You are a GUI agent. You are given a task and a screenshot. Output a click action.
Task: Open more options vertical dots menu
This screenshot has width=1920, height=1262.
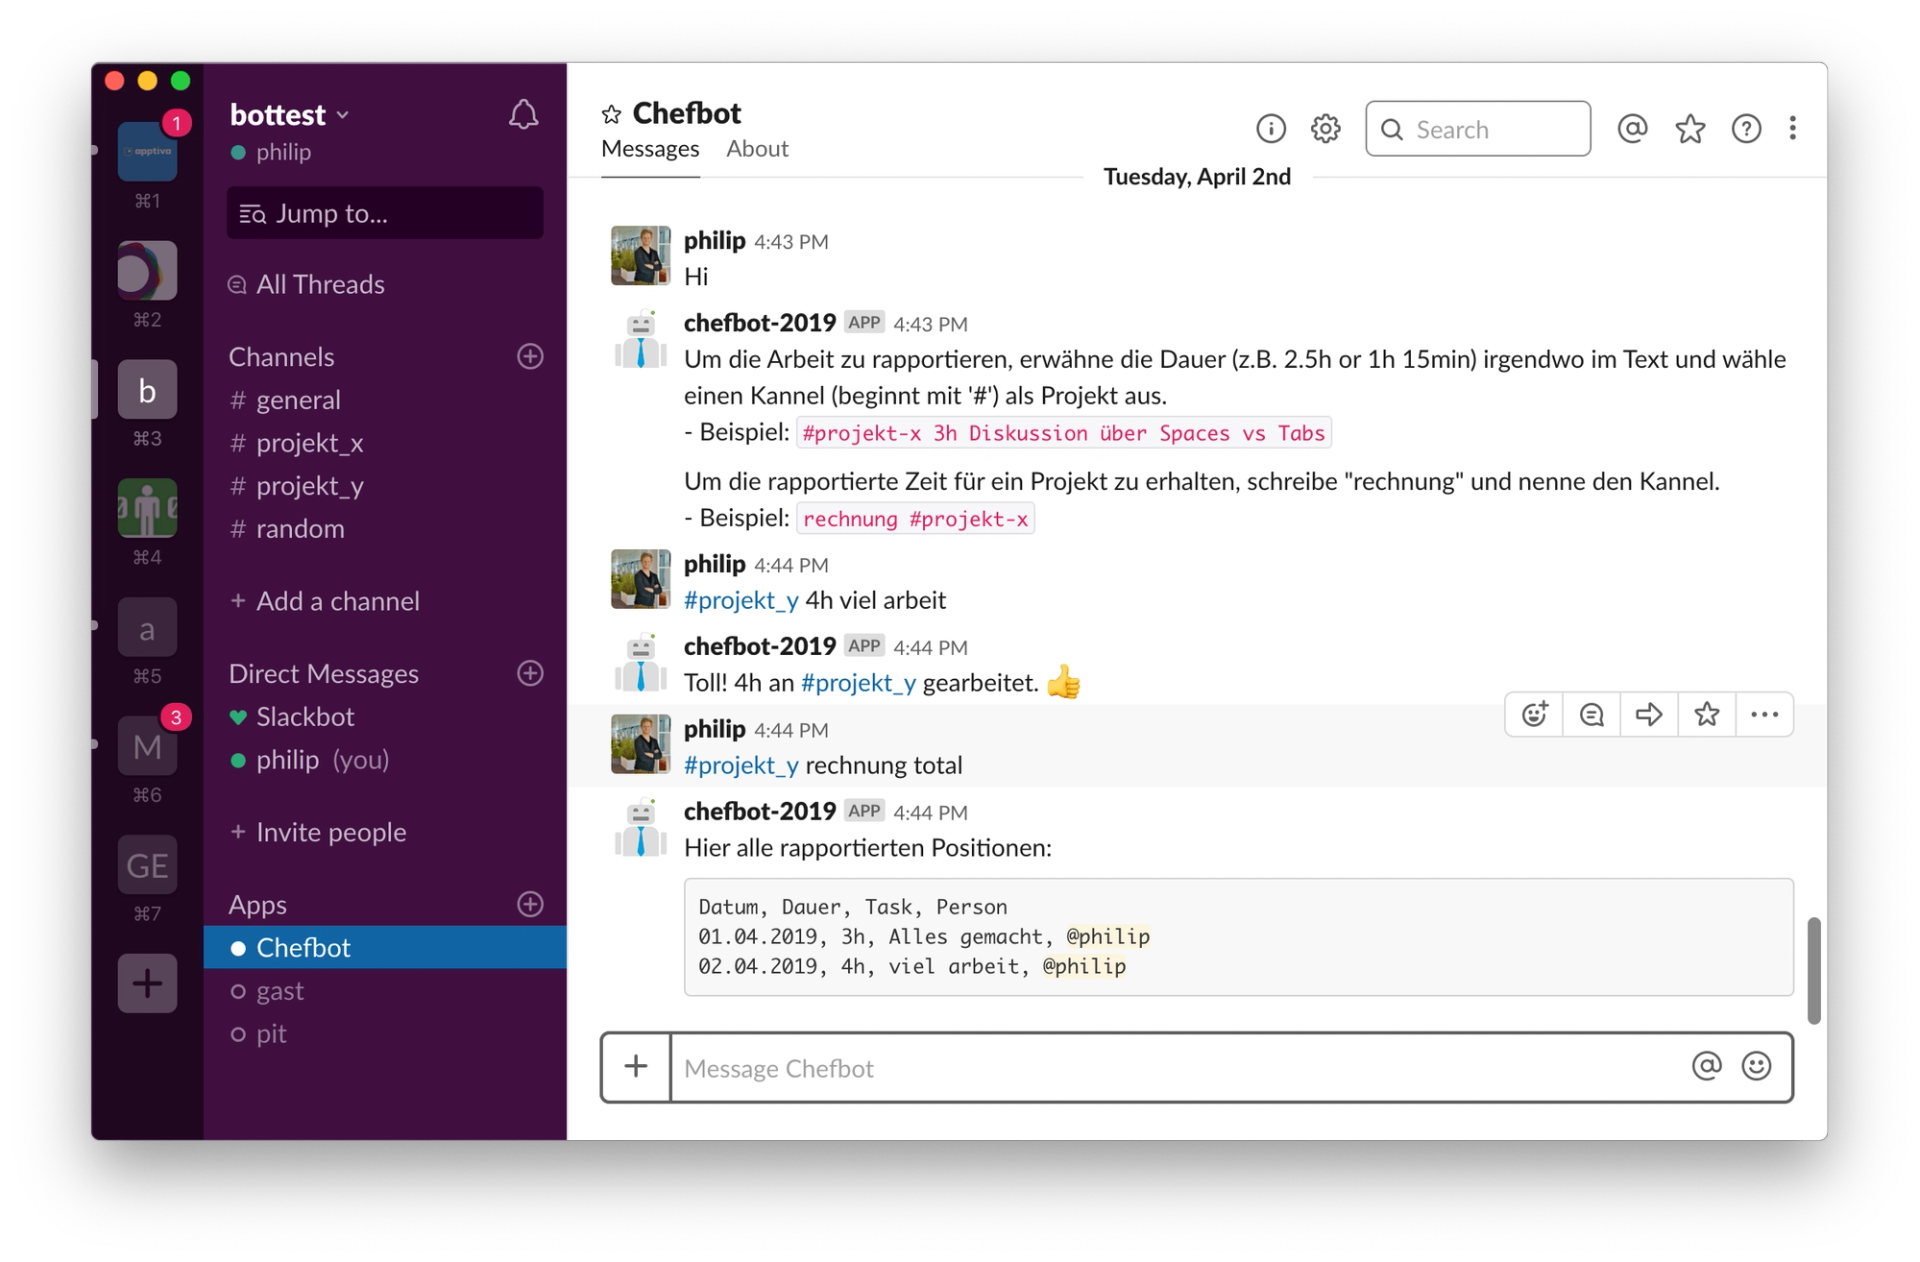click(1792, 129)
